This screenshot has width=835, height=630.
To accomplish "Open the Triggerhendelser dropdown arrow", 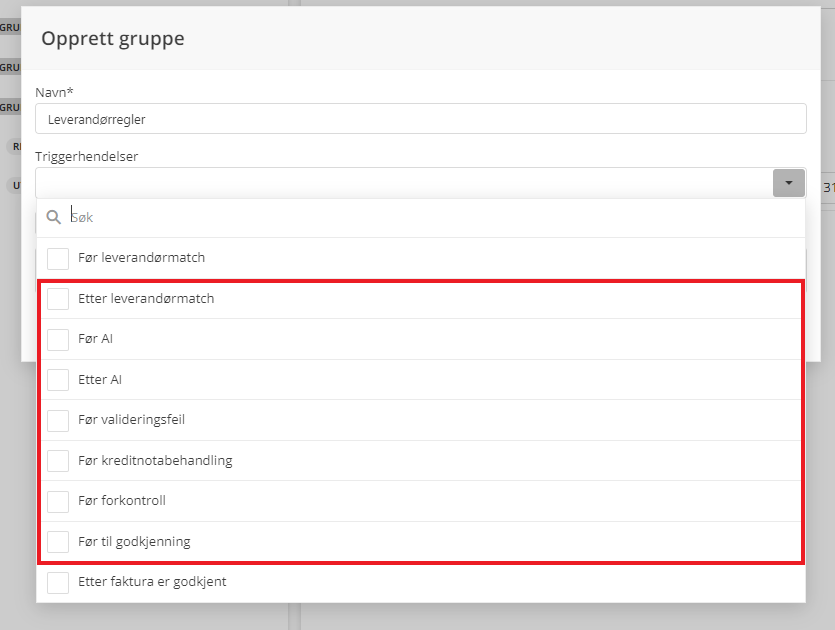I will coord(788,183).
